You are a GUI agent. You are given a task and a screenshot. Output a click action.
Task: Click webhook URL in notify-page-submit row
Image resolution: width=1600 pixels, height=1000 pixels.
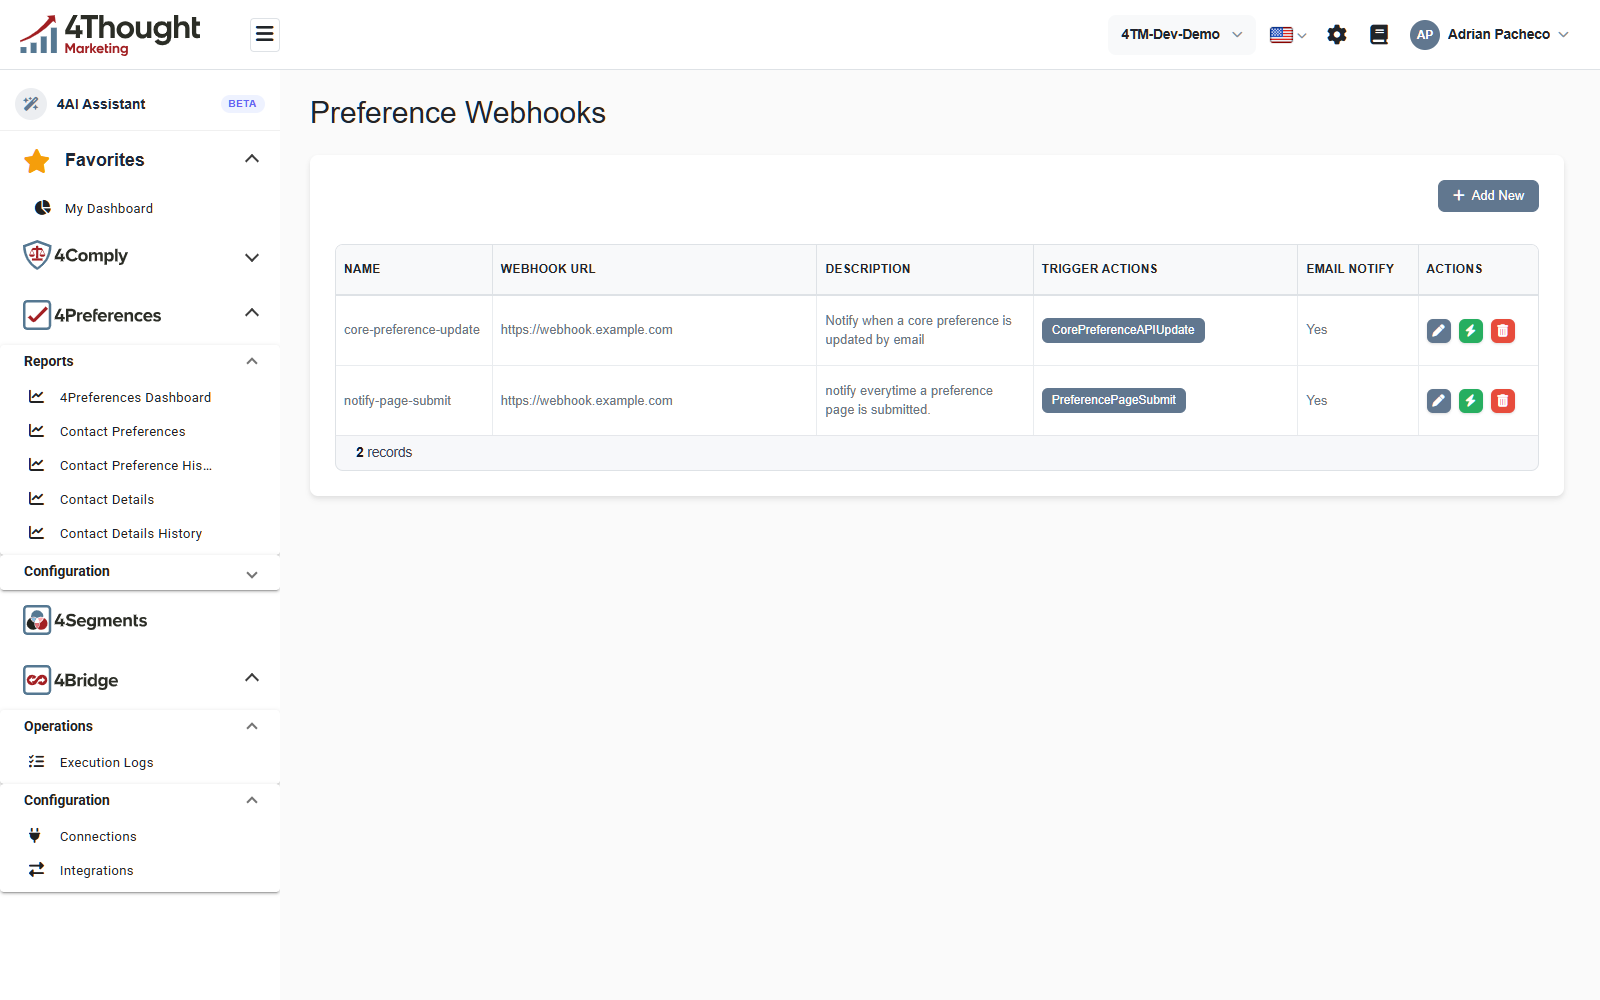586,401
